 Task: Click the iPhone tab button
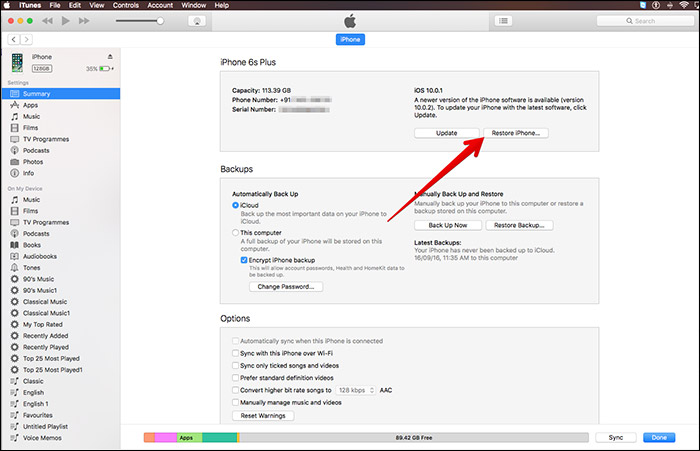point(350,39)
